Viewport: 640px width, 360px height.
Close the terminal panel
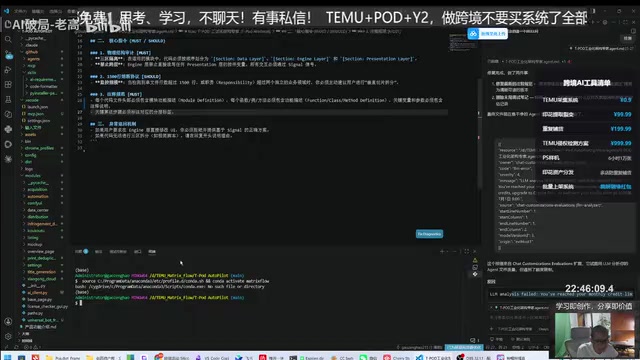(474, 251)
